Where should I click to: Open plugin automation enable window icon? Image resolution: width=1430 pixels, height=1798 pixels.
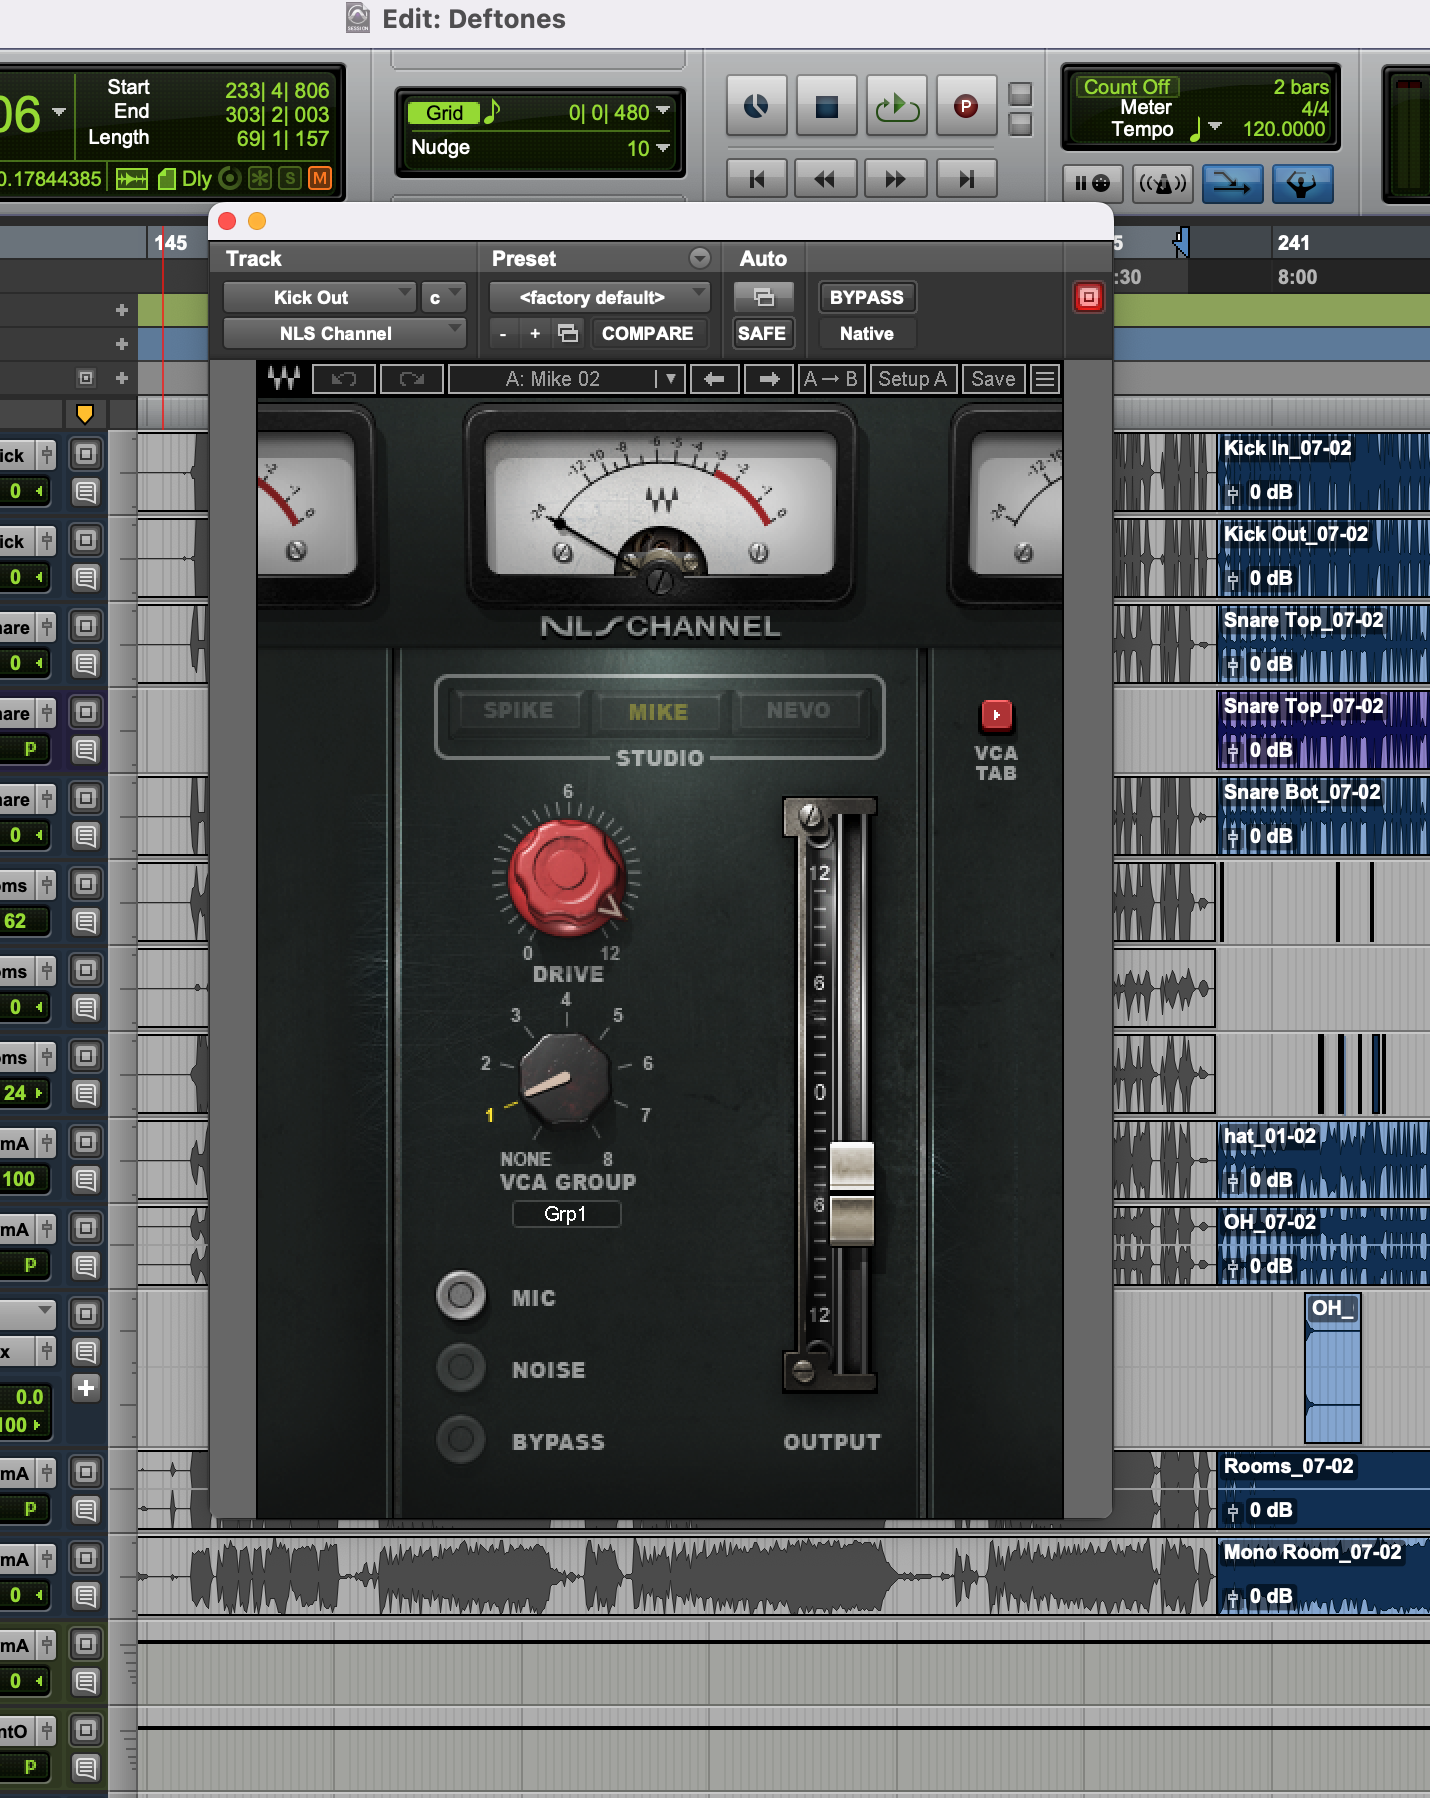tap(763, 297)
